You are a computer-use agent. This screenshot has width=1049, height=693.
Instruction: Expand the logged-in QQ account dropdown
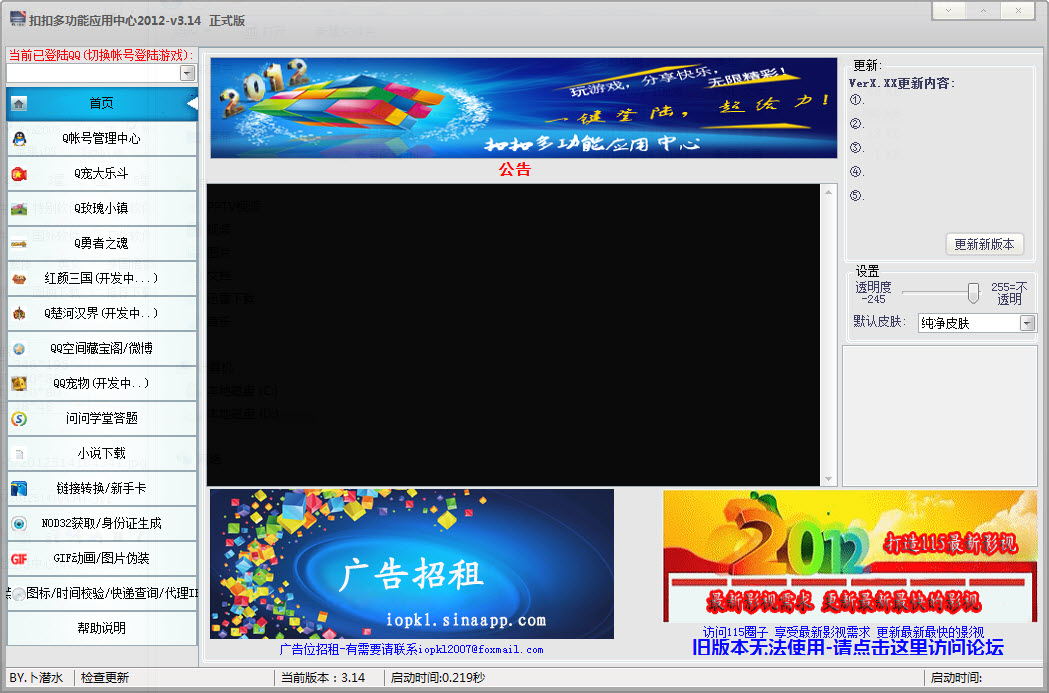tap(188, 73)
